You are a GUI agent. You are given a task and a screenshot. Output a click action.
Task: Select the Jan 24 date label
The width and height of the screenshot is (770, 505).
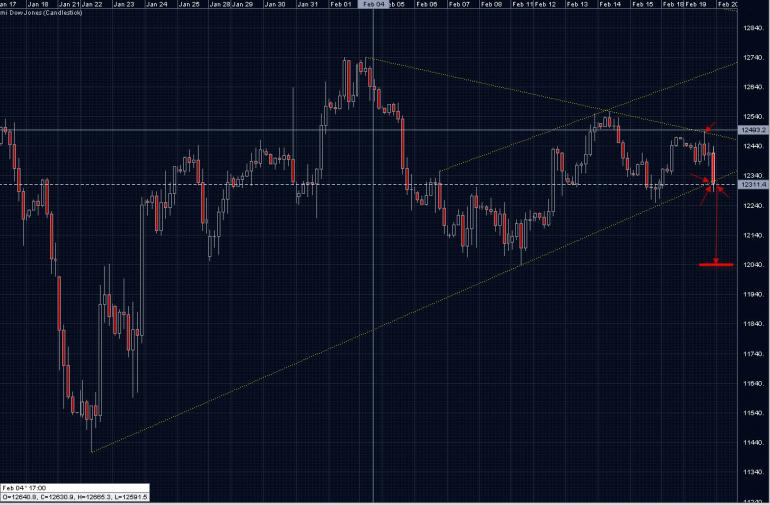pyautogui.click(x=156, y=4)
